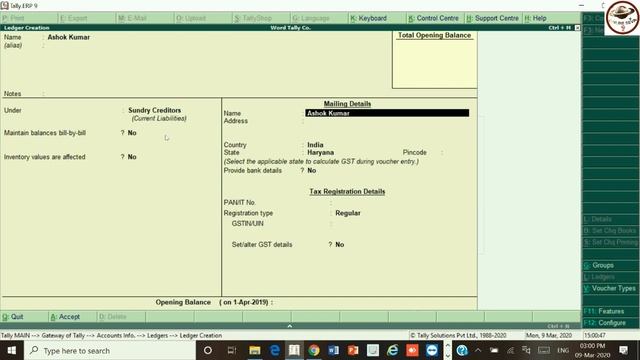This screenshot has width=640, height=360.
Task: Open touch keyboard tray icon
Action: coord(544,350)
